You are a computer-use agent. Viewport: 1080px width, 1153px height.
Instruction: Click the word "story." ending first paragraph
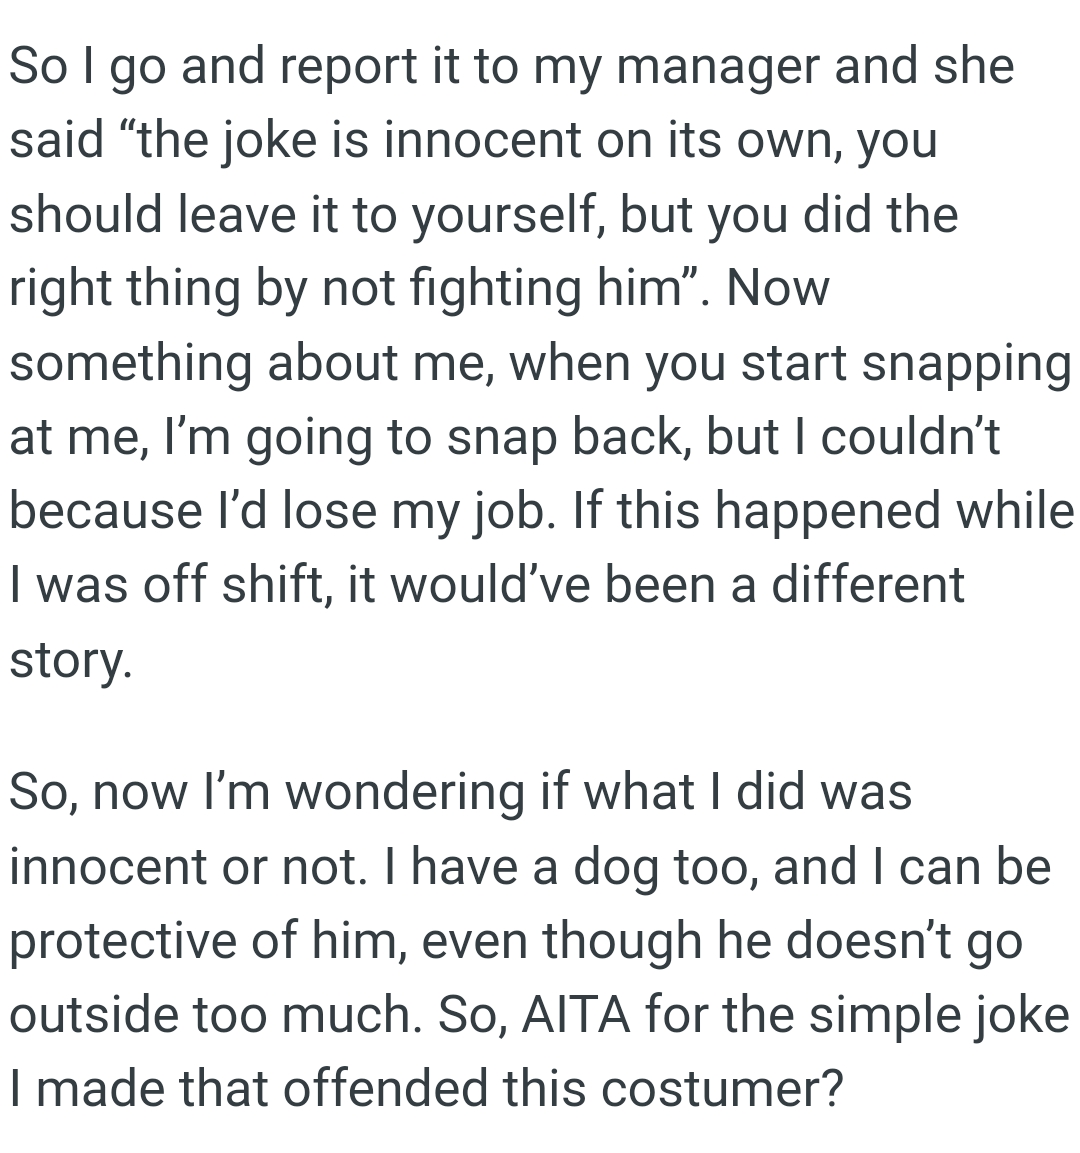[x=70, y=659]
